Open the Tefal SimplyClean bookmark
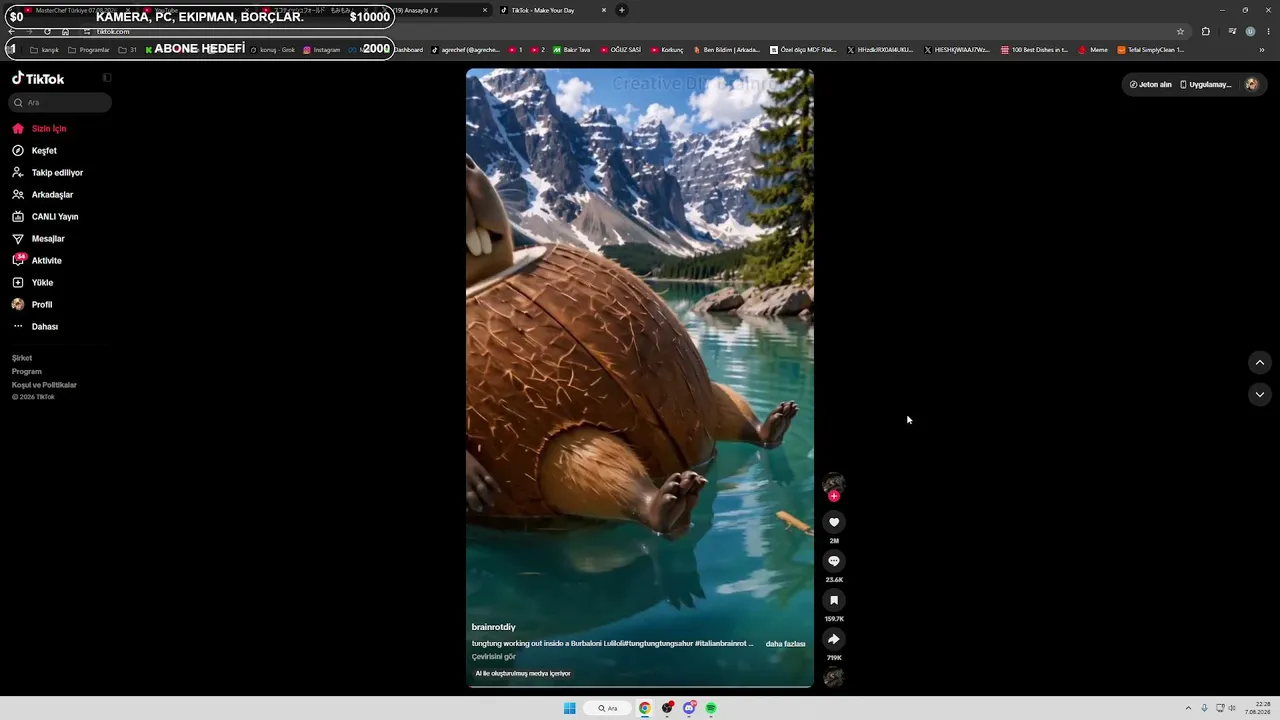 click(x=1151, y=50)
